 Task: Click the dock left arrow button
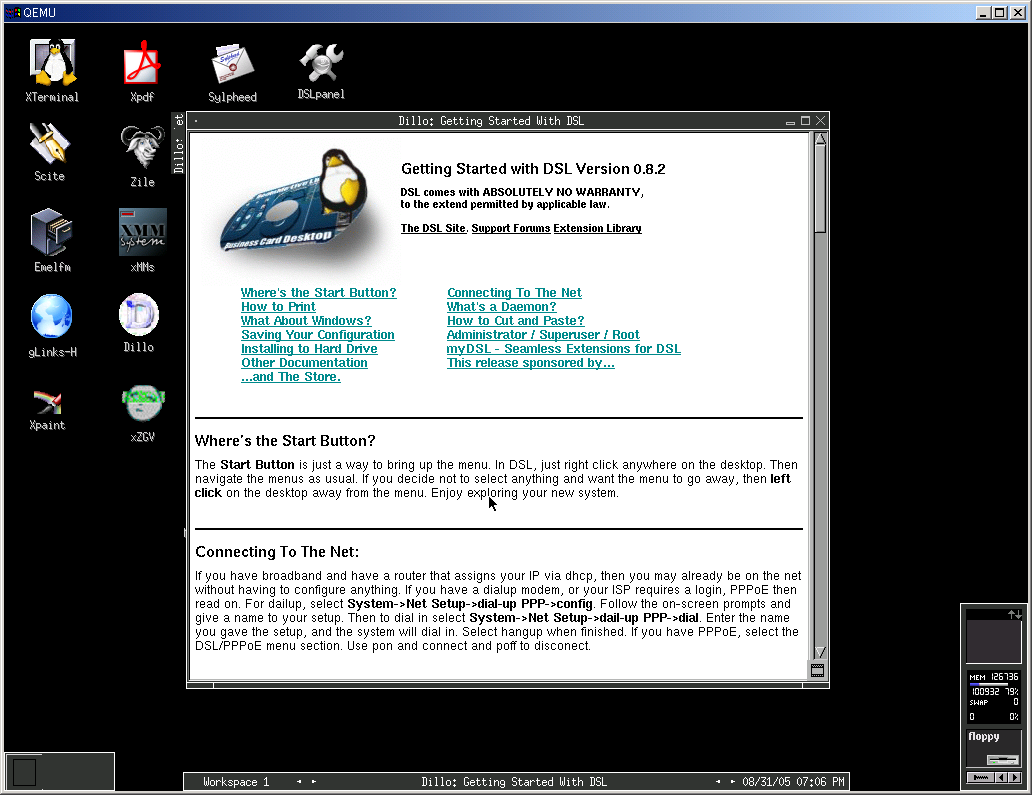1001,777
